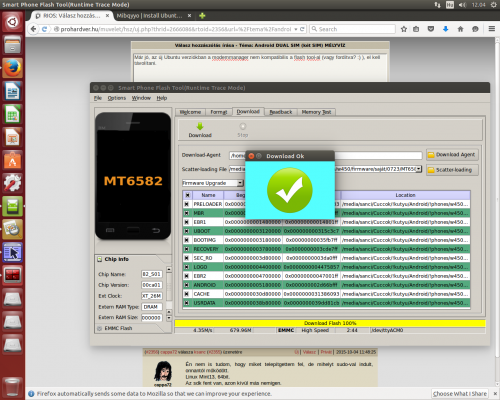This screenshot has height=400, width=500.
Task: Uncheck the RECOVERY partition checkbox
Action: (187, 249)
